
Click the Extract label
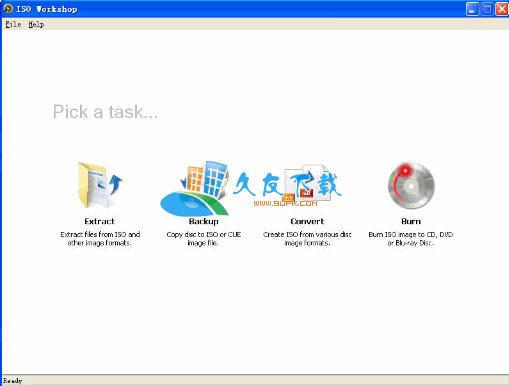99,221
